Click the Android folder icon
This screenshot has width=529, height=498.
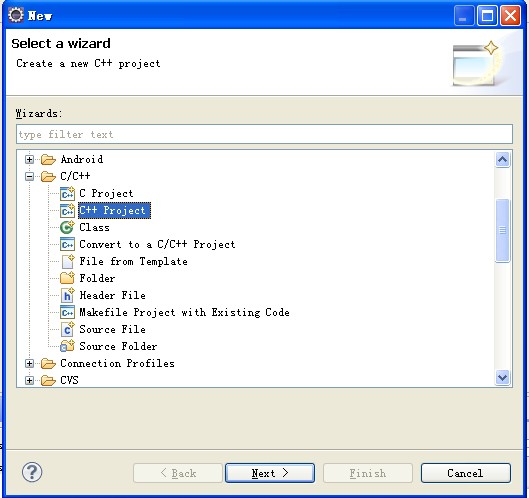(x=48, y=160)
